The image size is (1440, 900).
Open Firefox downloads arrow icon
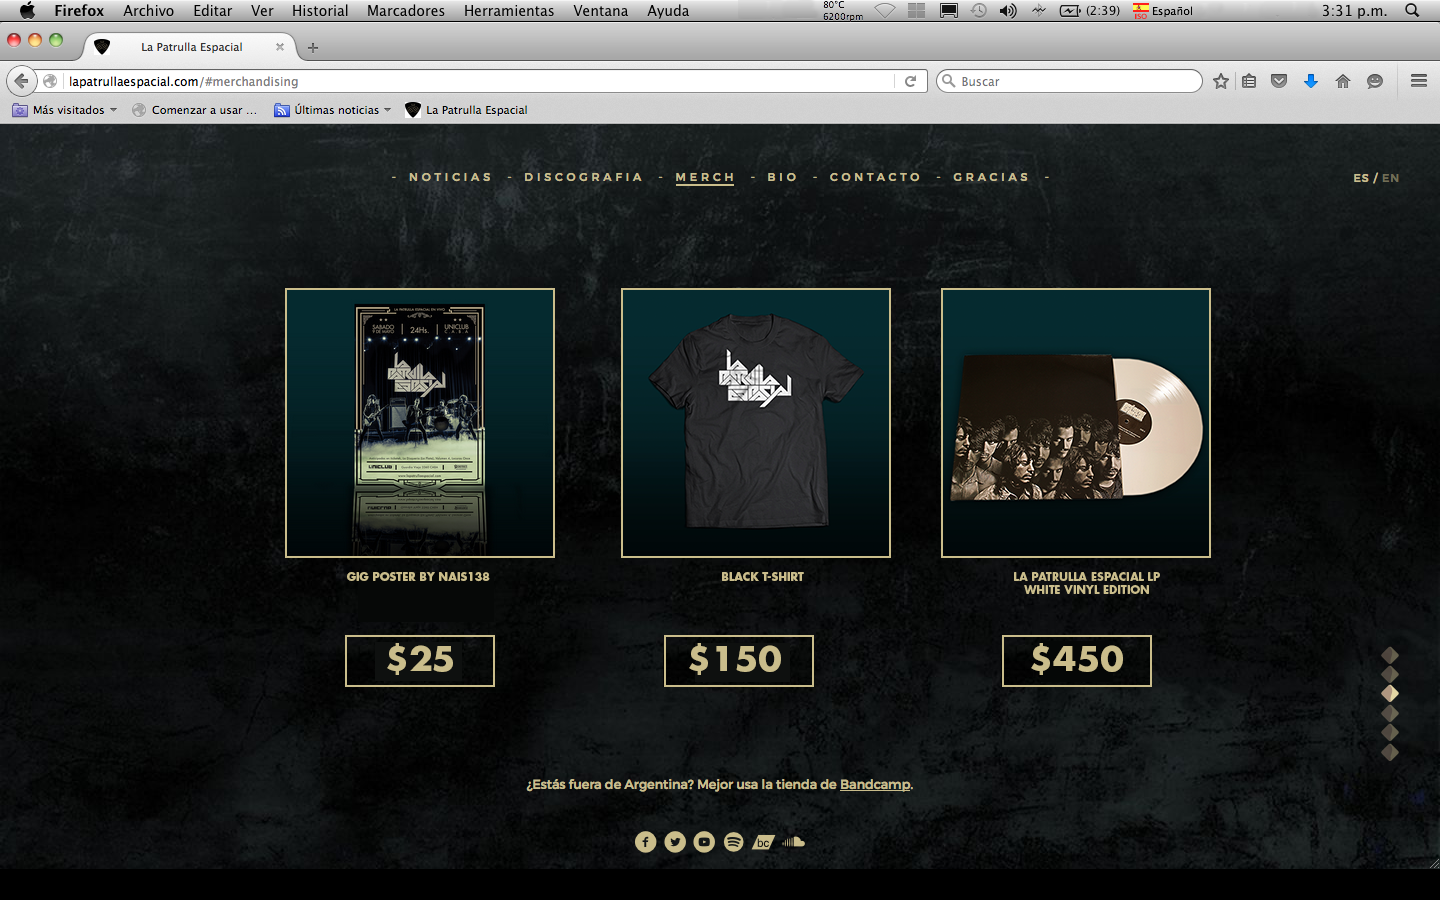(1311, 81)
